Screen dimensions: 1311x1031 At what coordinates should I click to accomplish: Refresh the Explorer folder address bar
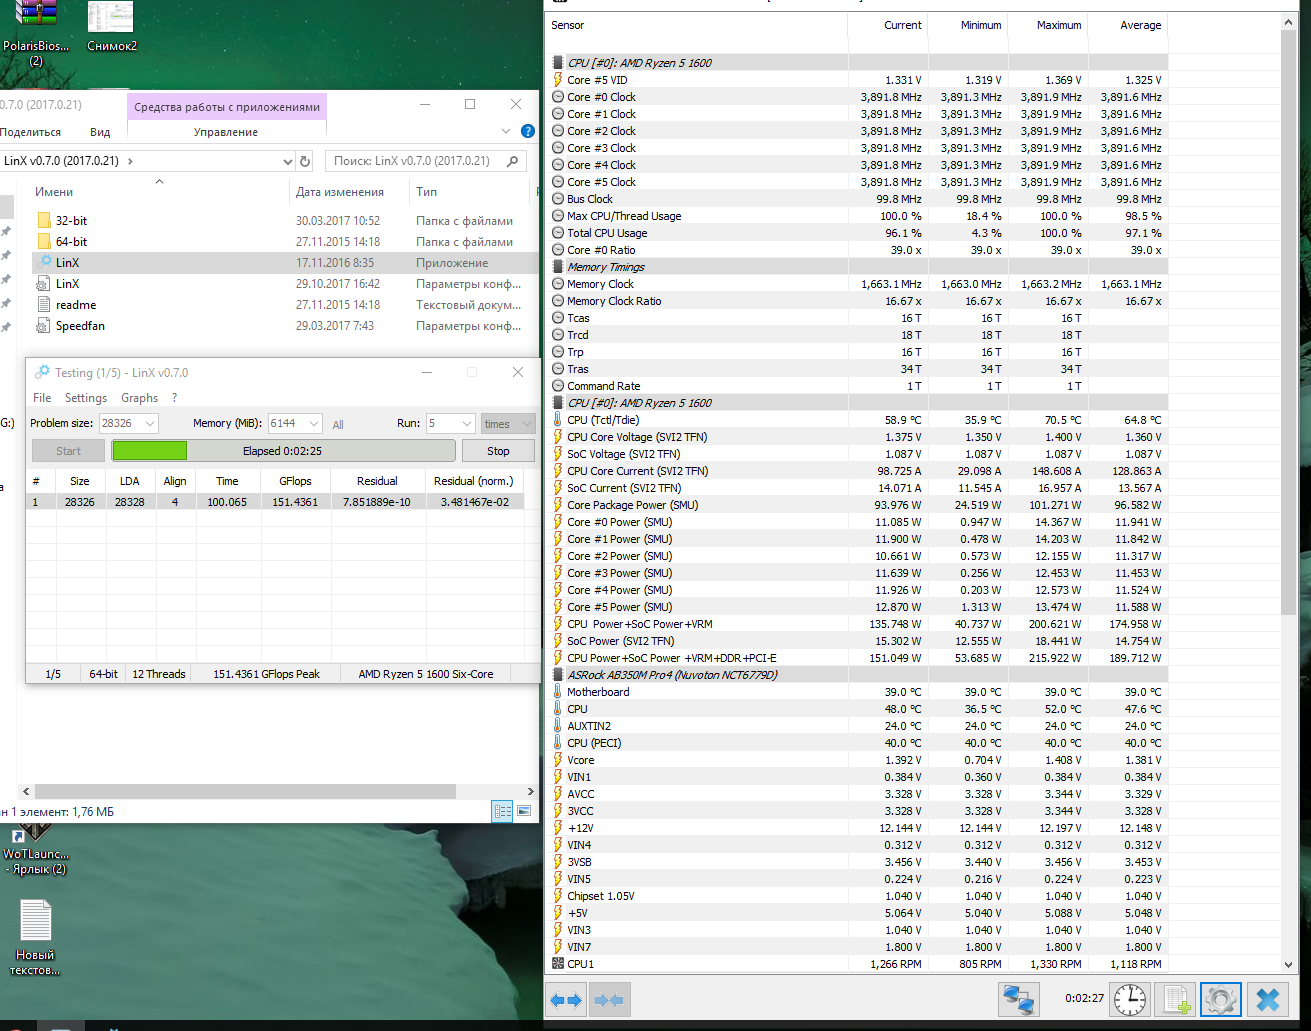305,161
